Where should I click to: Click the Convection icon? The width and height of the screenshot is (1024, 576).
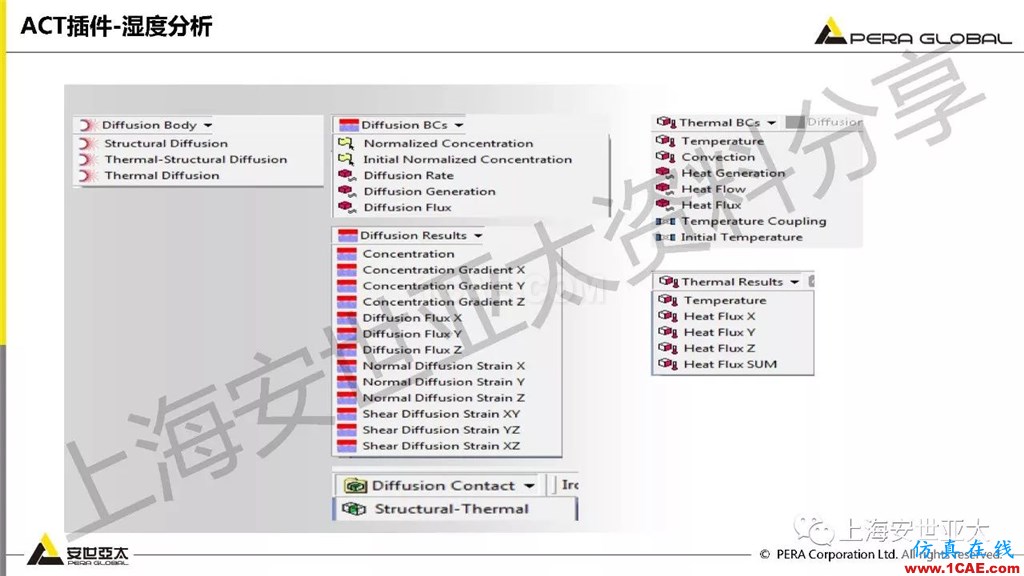[x=665, y=157]
